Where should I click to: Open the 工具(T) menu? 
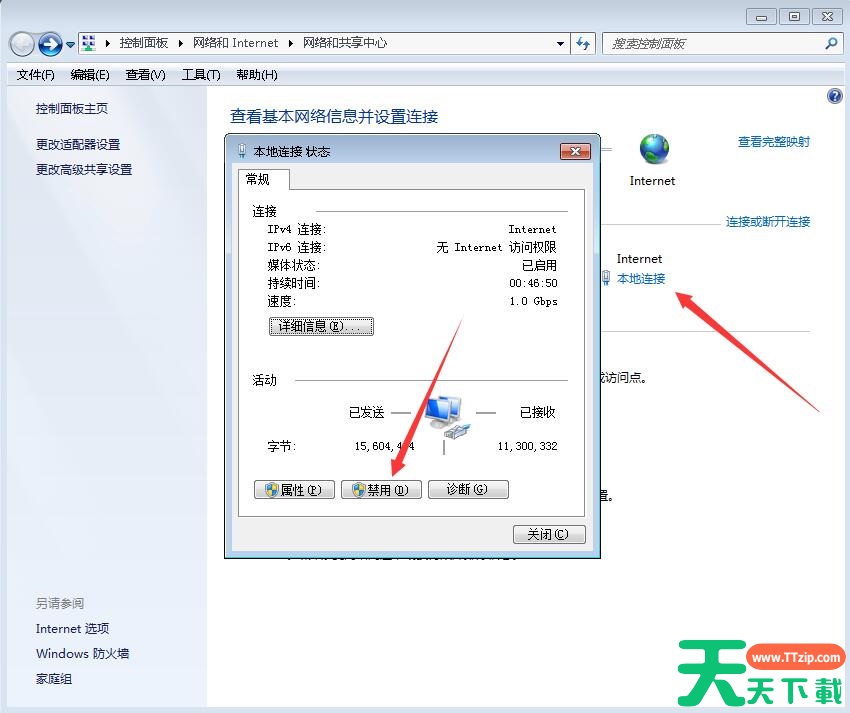[x=200, y=75]
